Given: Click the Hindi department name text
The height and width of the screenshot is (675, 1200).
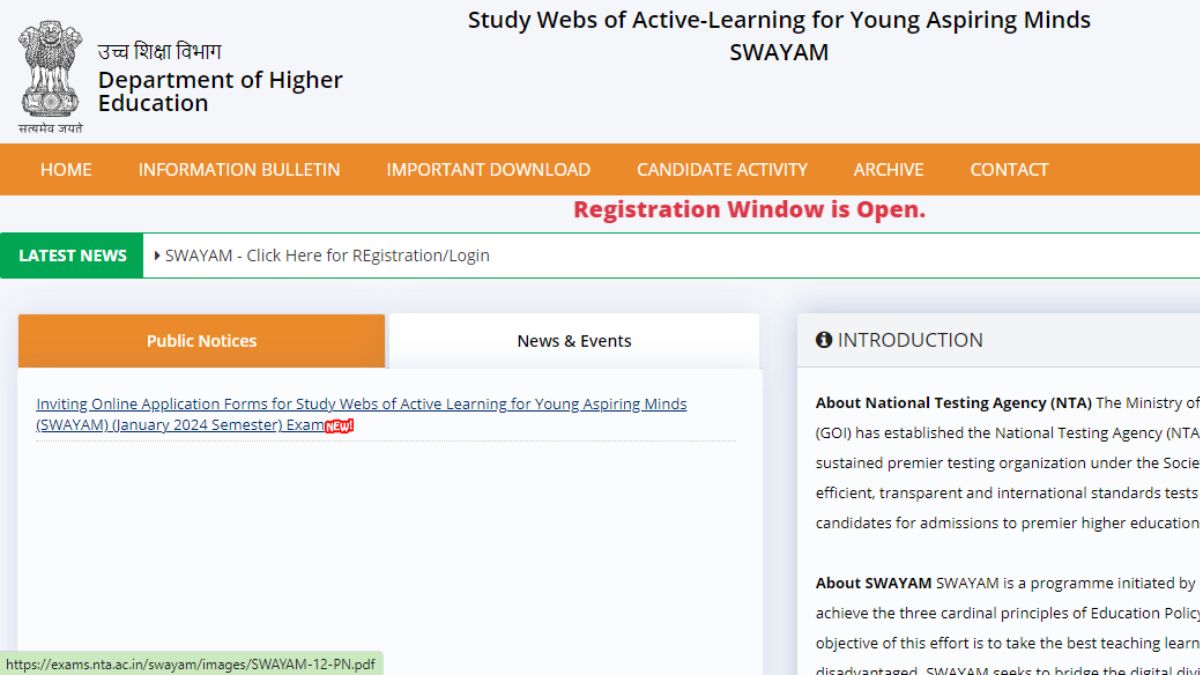Looking at the screenshot, I should coord(159,52).
